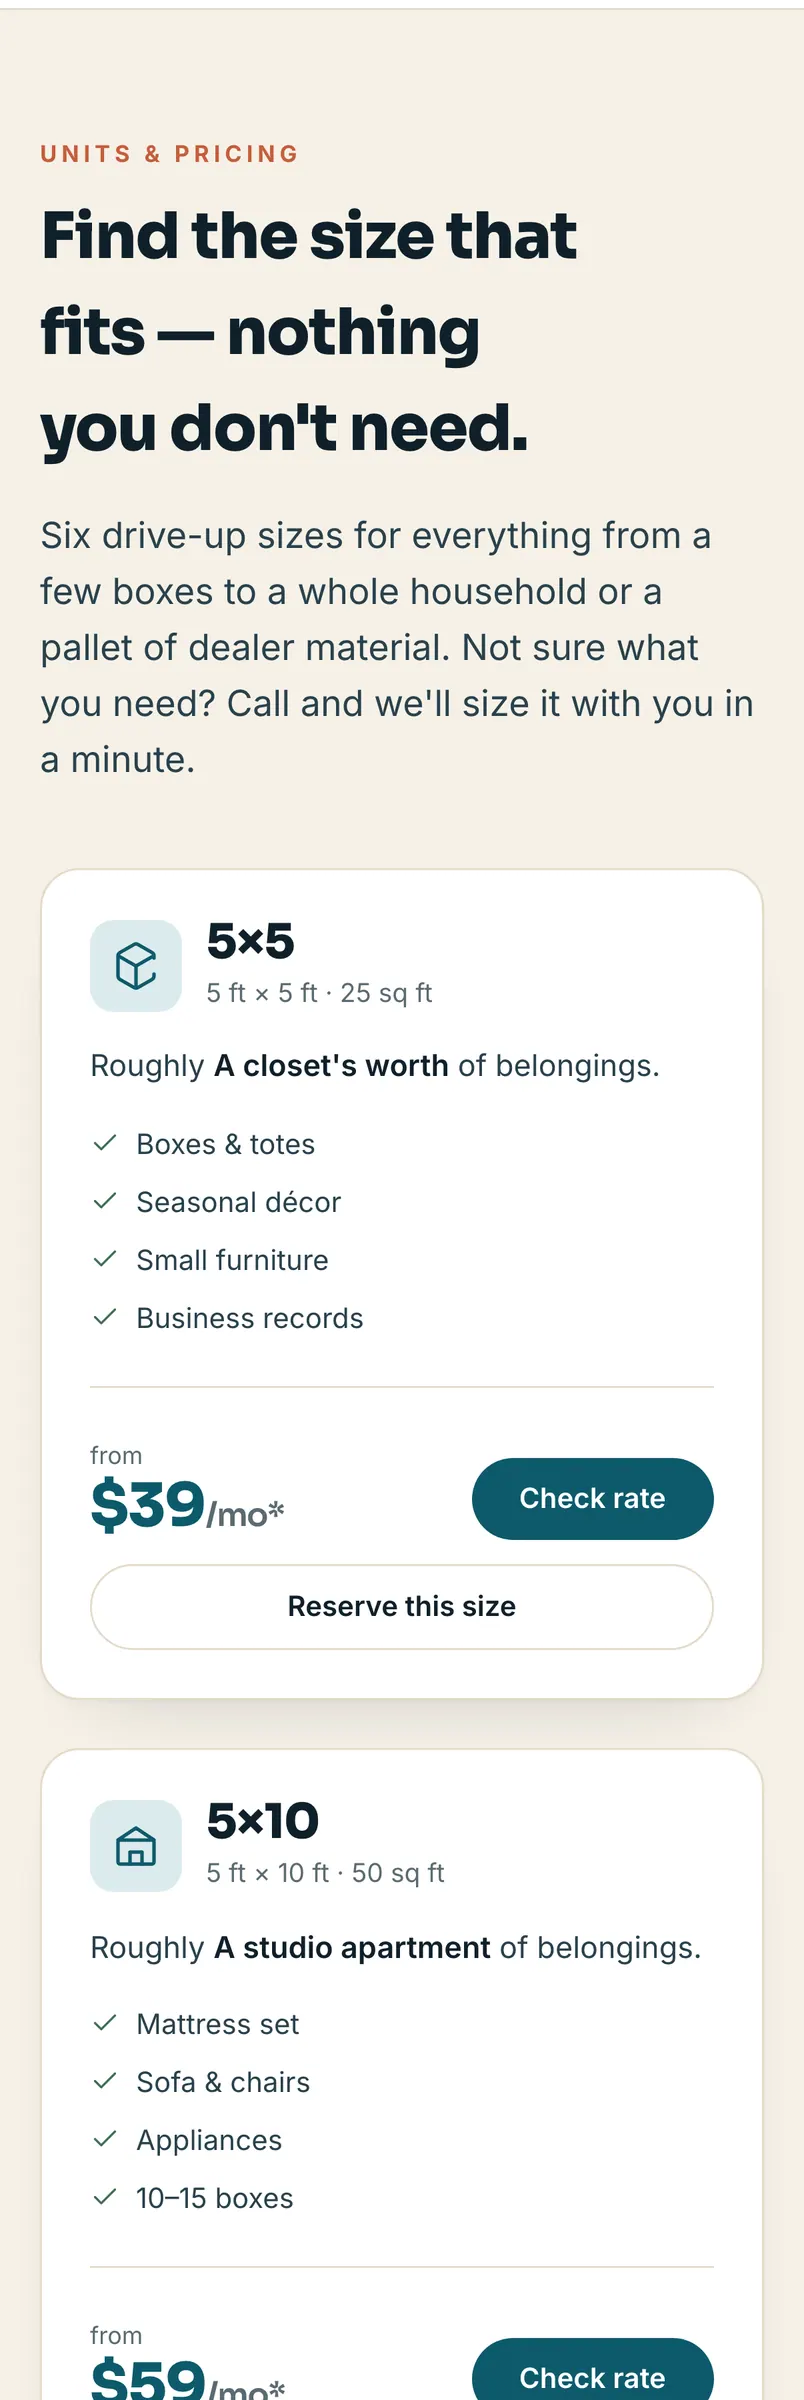Click the $39/mo price on 5×5 card

pyautogui.click(x=187, y=1506)
